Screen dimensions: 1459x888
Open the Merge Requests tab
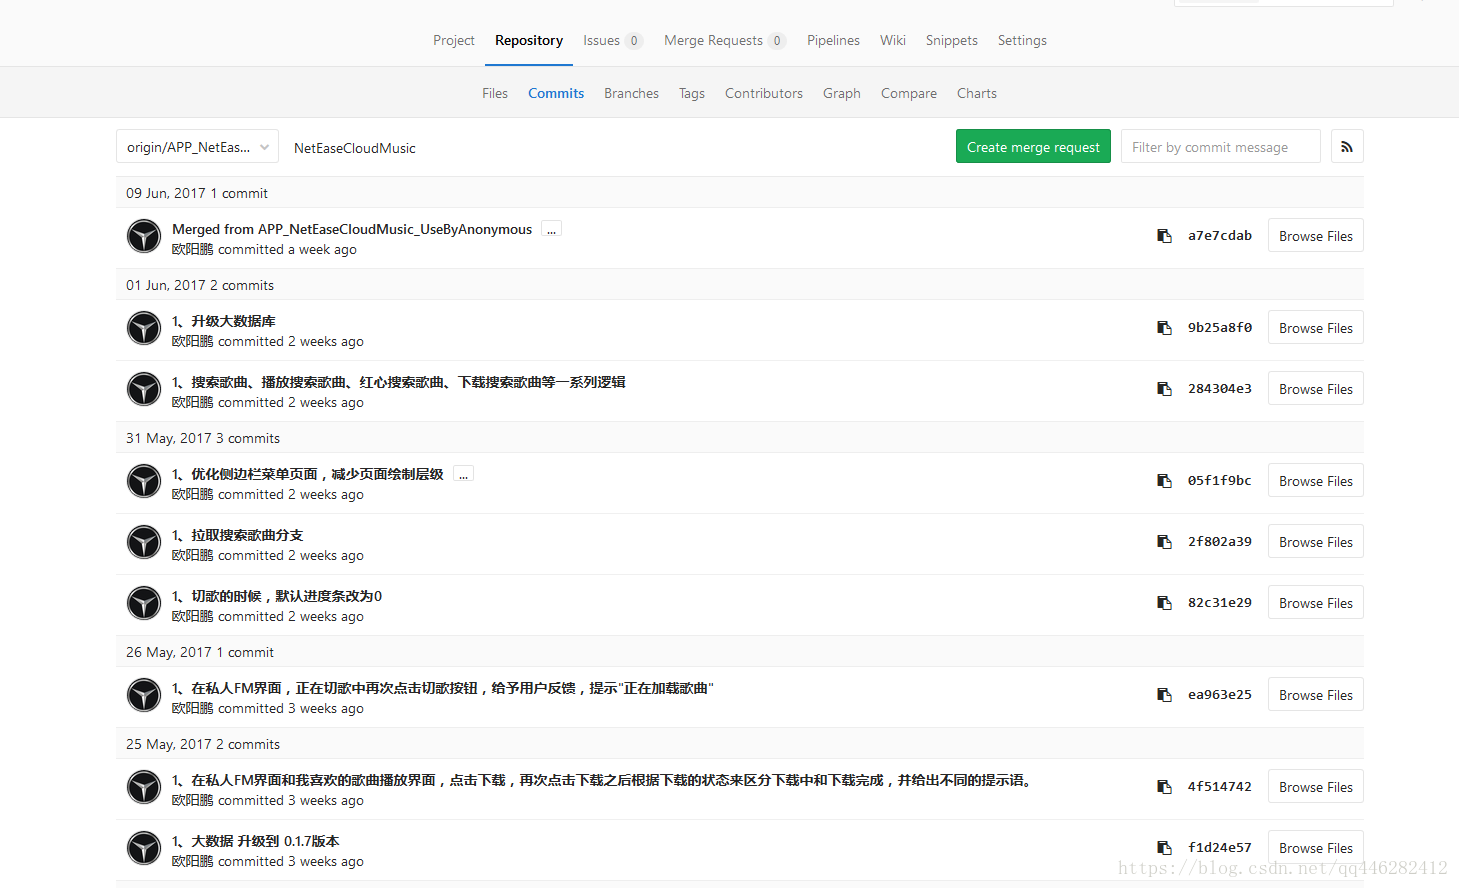(724, 40)
